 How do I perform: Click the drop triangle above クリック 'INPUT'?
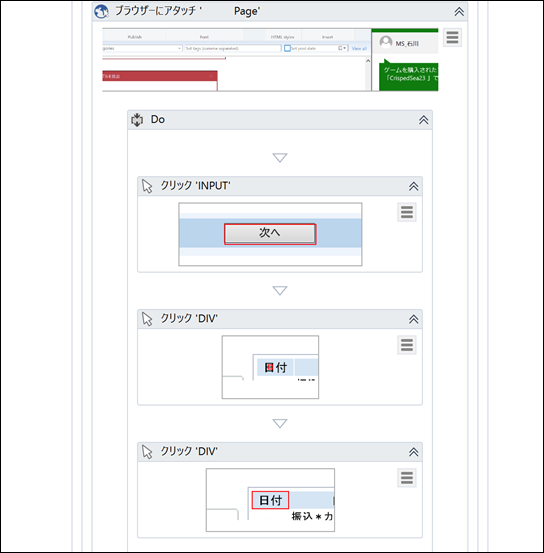(280, 157)
